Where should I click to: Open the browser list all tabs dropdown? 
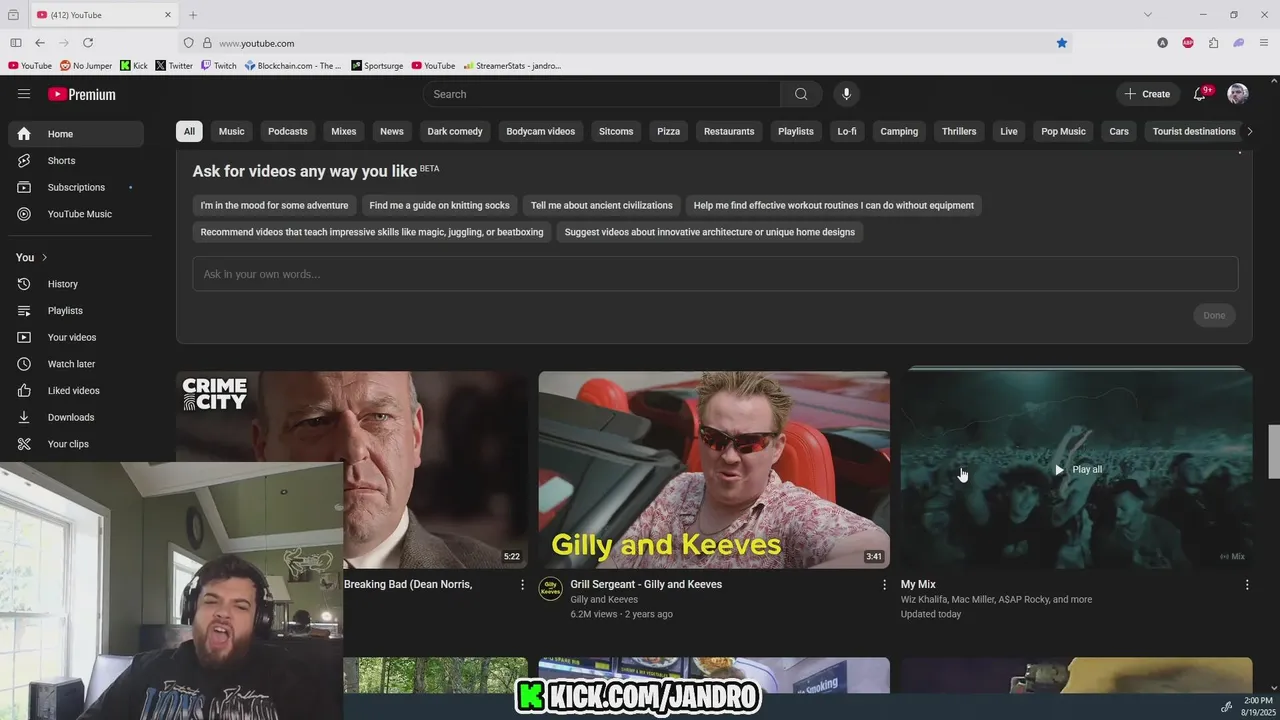(x=1148, y=15)
